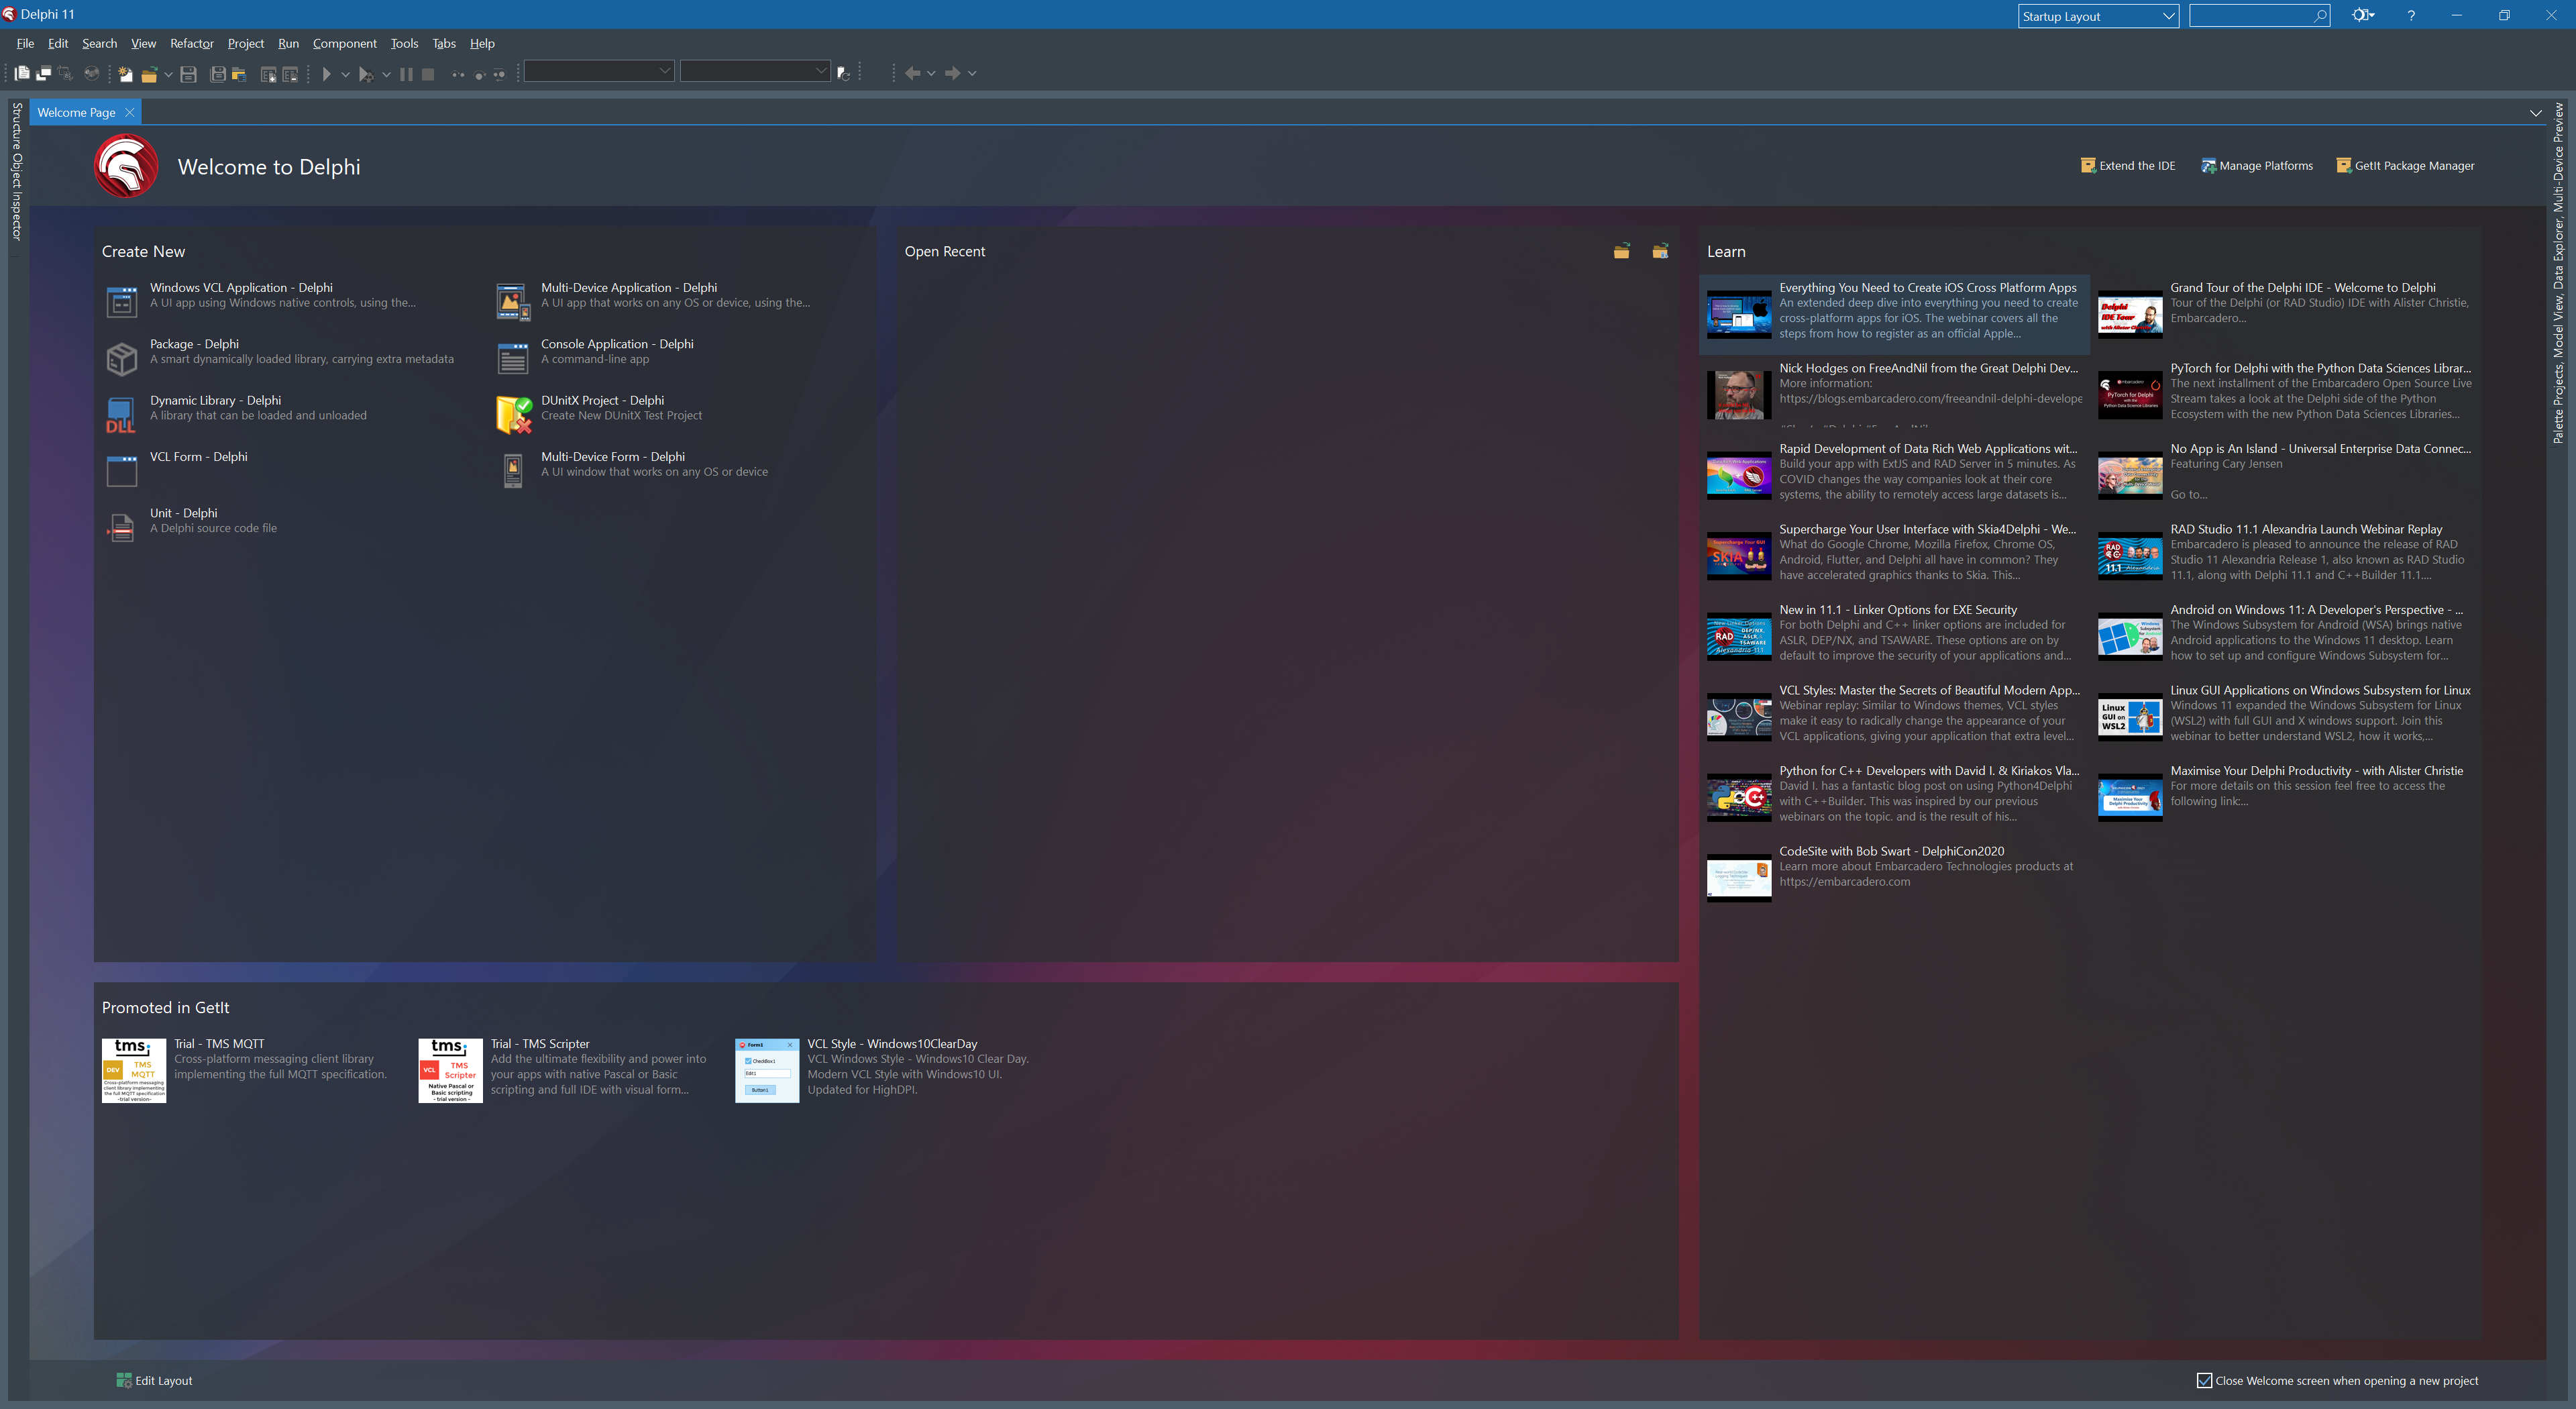Click the Open Project with folder window icon
Screen dimensions: 2576x1409
coord(239,74)
